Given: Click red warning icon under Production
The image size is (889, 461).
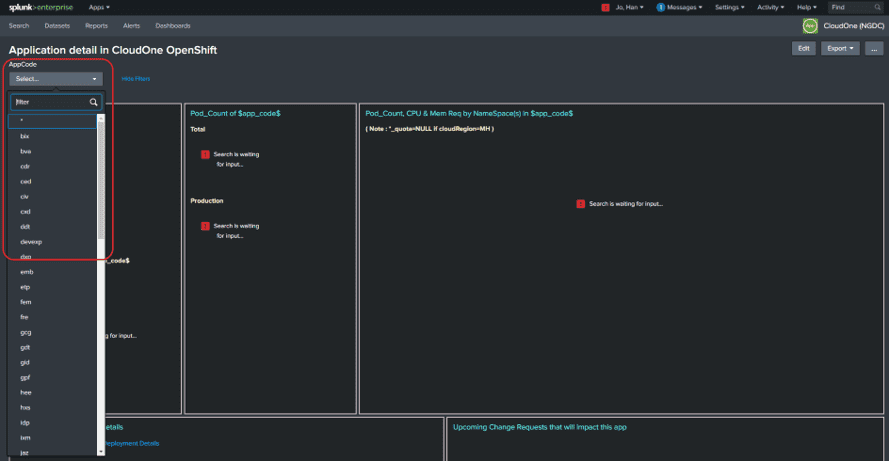Looking at the screenshot, I should (205, 226).
